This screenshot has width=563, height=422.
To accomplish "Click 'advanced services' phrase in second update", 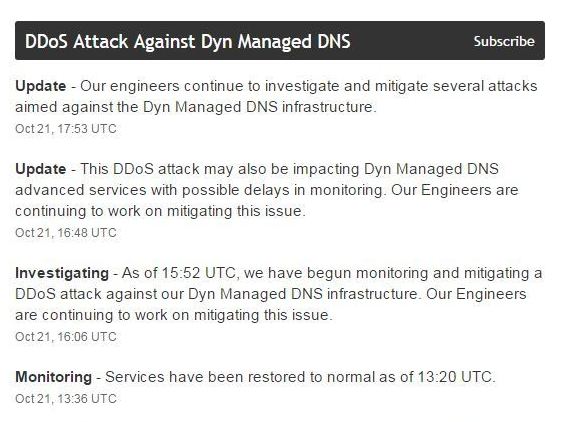I will [80, 190].
